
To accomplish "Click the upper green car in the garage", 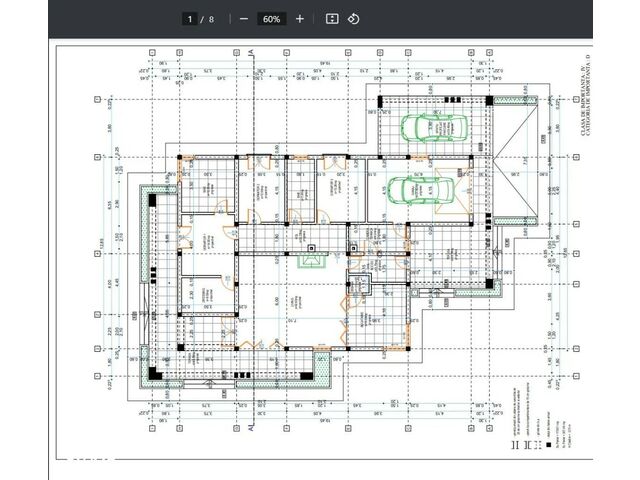I will click(426, 127).
